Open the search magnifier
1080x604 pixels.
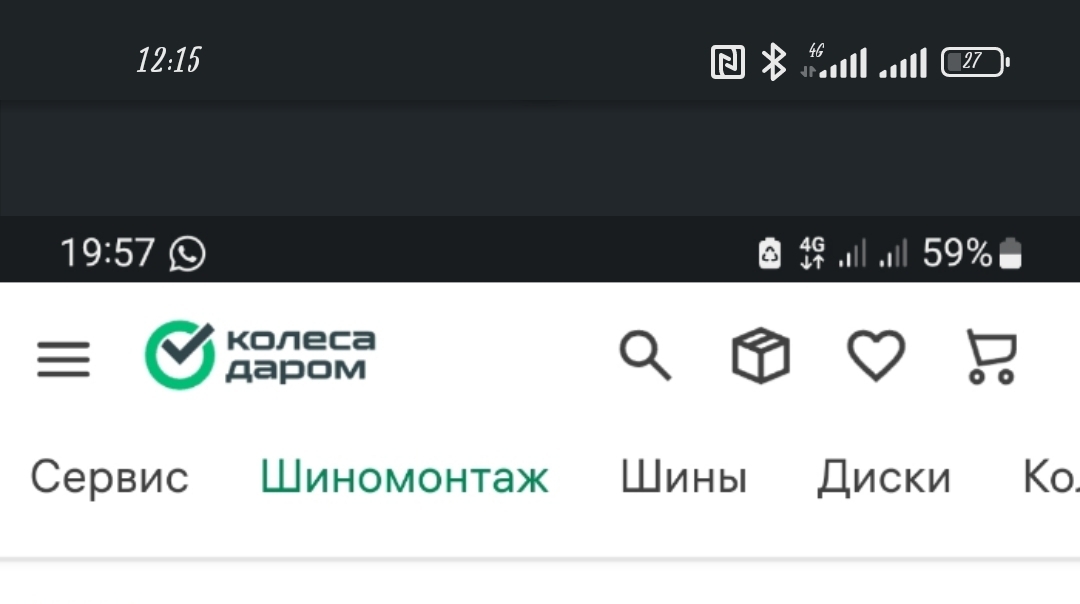[x=645, y=355]
